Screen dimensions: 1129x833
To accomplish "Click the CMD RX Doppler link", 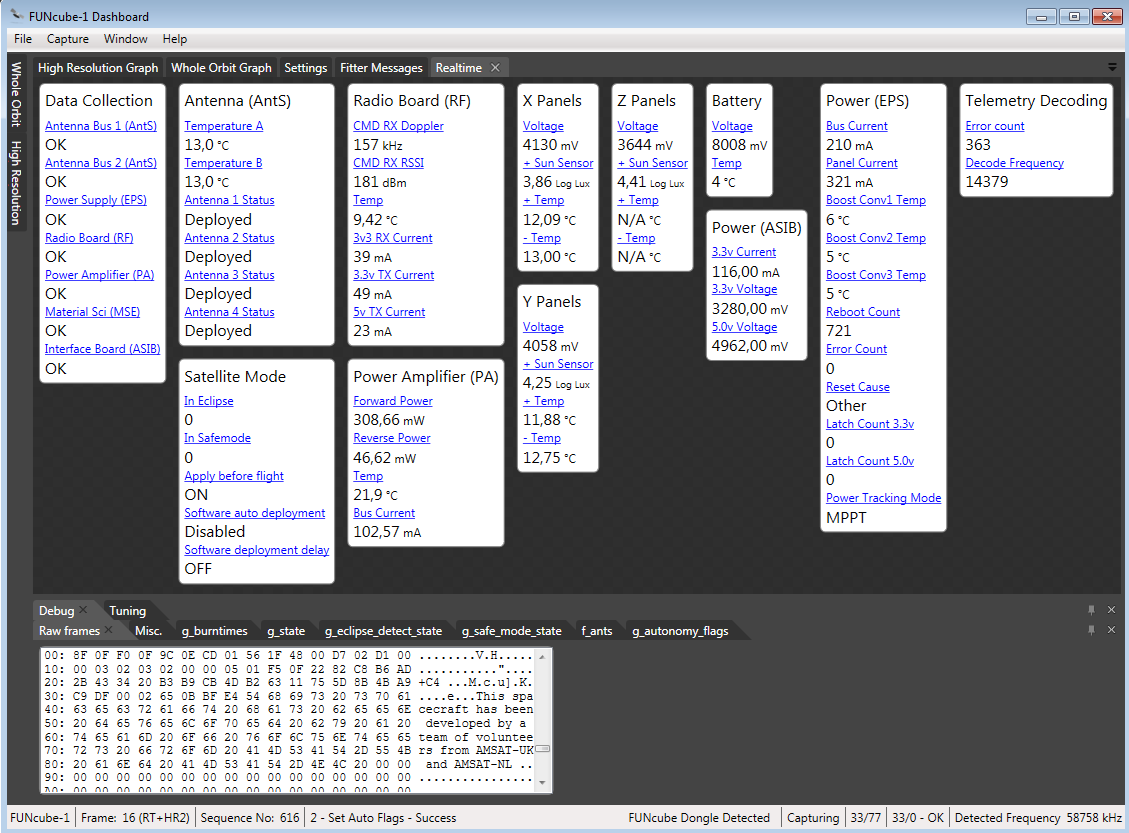I will [x=398, y=126].
